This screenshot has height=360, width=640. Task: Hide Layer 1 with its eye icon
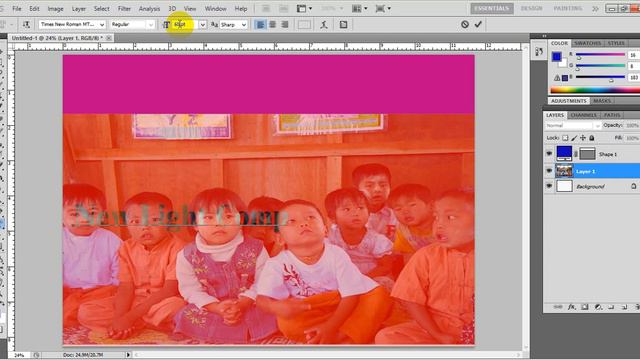pos(549,171)
